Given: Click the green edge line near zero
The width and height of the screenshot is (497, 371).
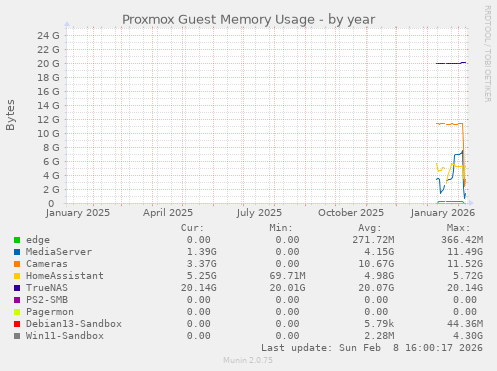Looking at the screenshot, I should [x=450, y=202].
